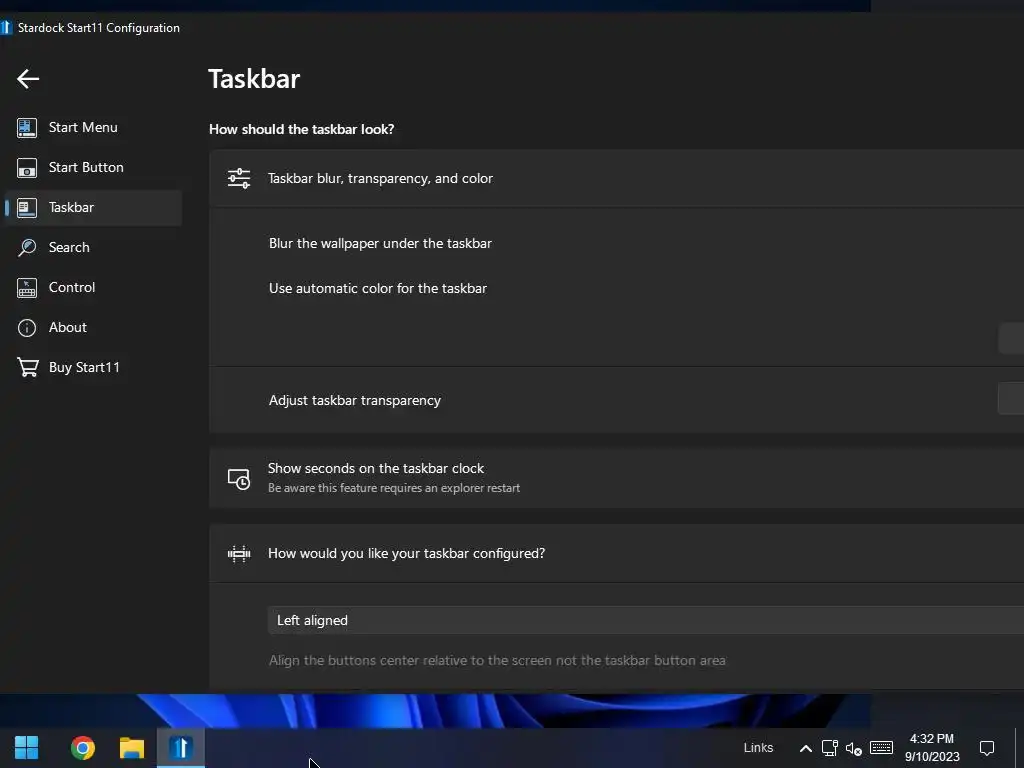Open the Start Menu settings section

[x=93, y=128]
